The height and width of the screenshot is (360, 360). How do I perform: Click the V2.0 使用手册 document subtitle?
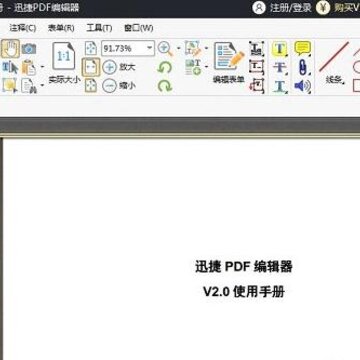click(x=244, y=292)
